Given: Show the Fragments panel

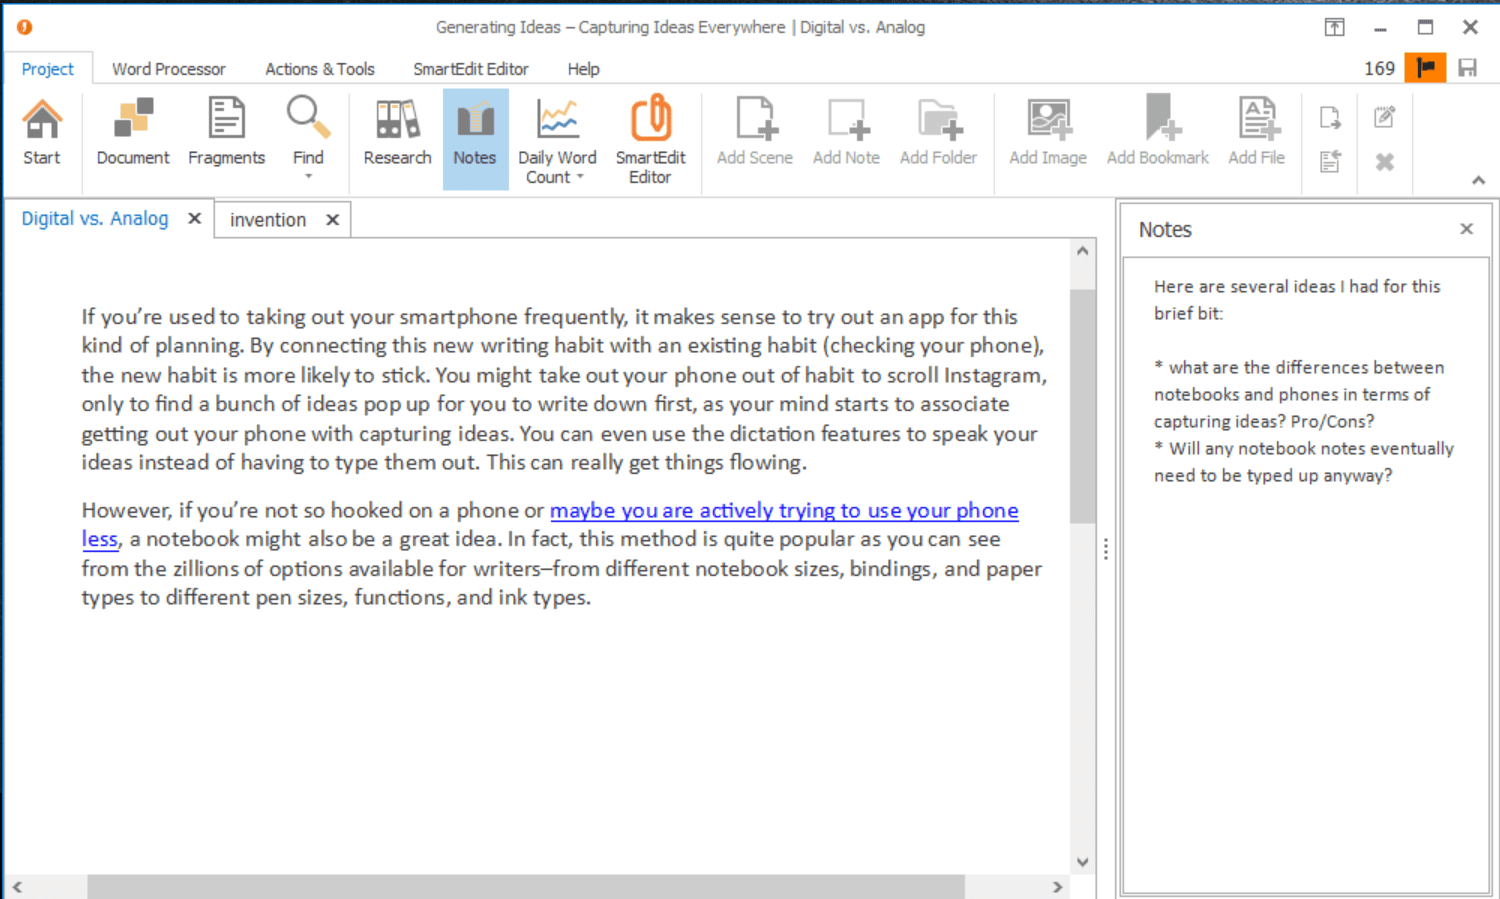Looking at the screenshot, I should pos(226,133).
